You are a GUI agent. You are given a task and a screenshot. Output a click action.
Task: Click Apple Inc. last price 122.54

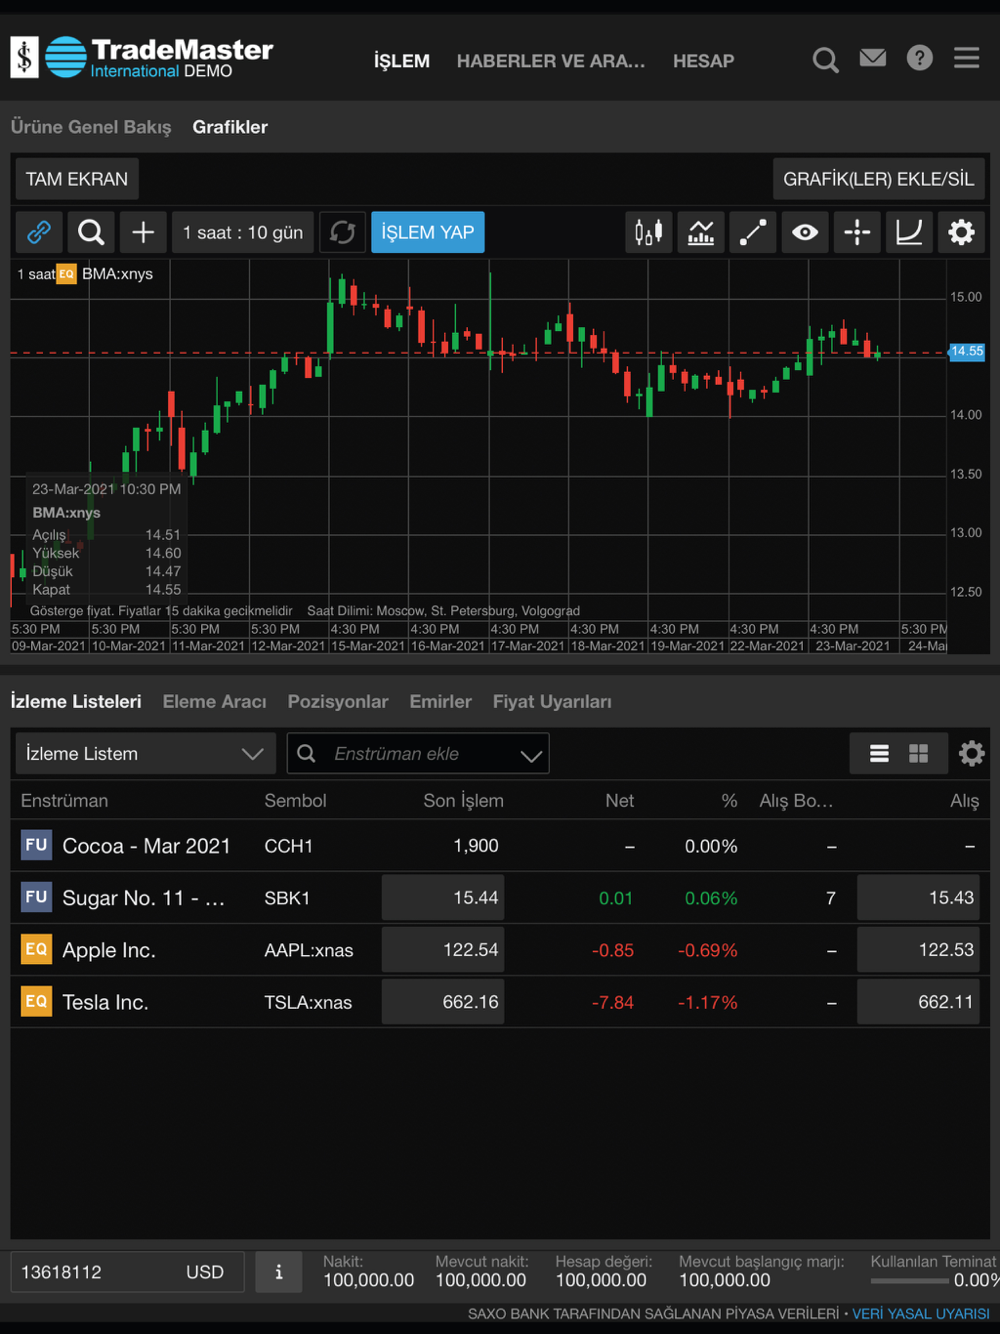coord(443,950)
